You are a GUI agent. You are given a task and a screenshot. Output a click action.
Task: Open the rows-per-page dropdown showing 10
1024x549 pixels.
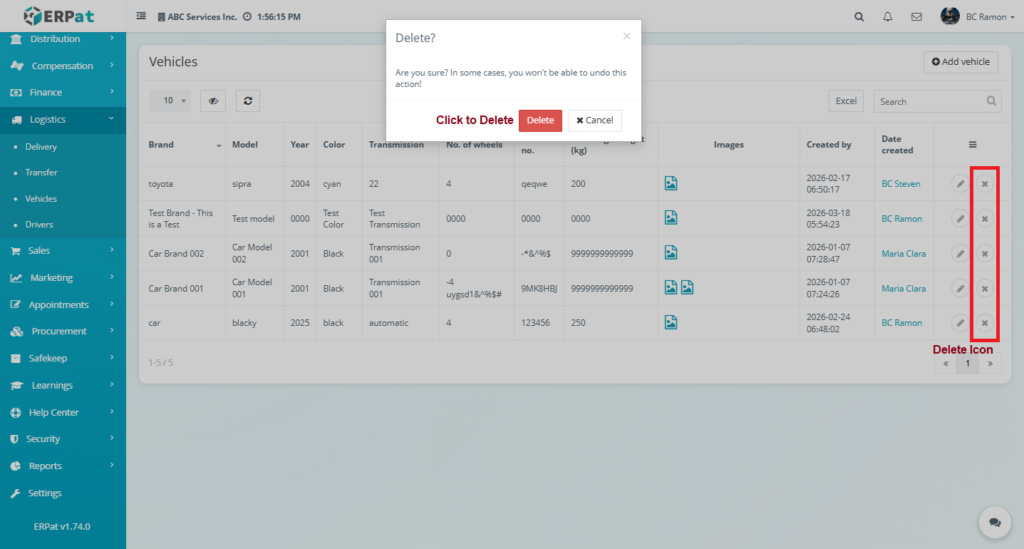pyautogui.click(x=174, y=101)
